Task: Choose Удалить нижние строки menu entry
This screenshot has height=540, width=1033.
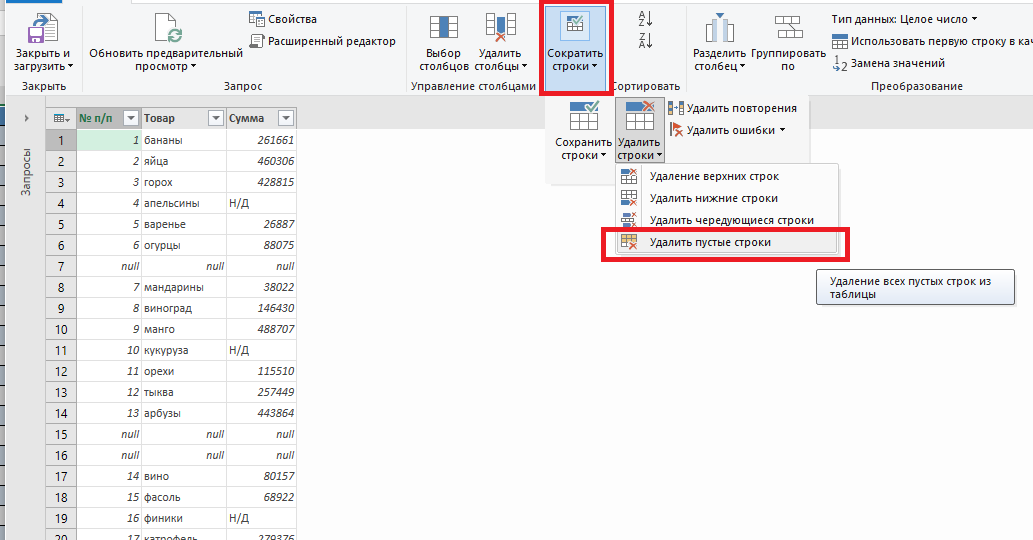Action: (x=727, y=198)
